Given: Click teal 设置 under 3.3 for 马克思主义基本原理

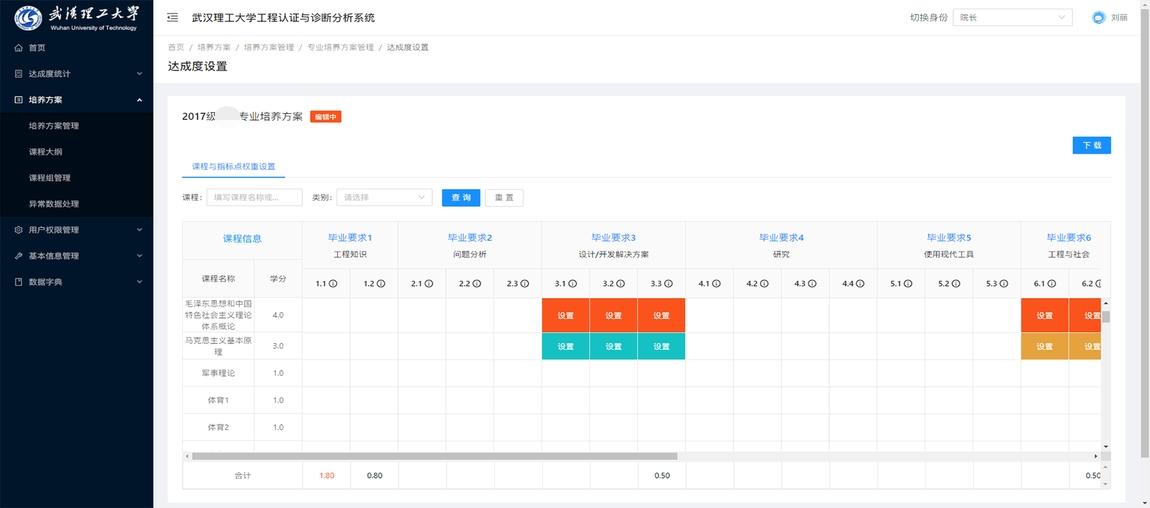Looking at the screenshot, I should [x=662, y=346].
